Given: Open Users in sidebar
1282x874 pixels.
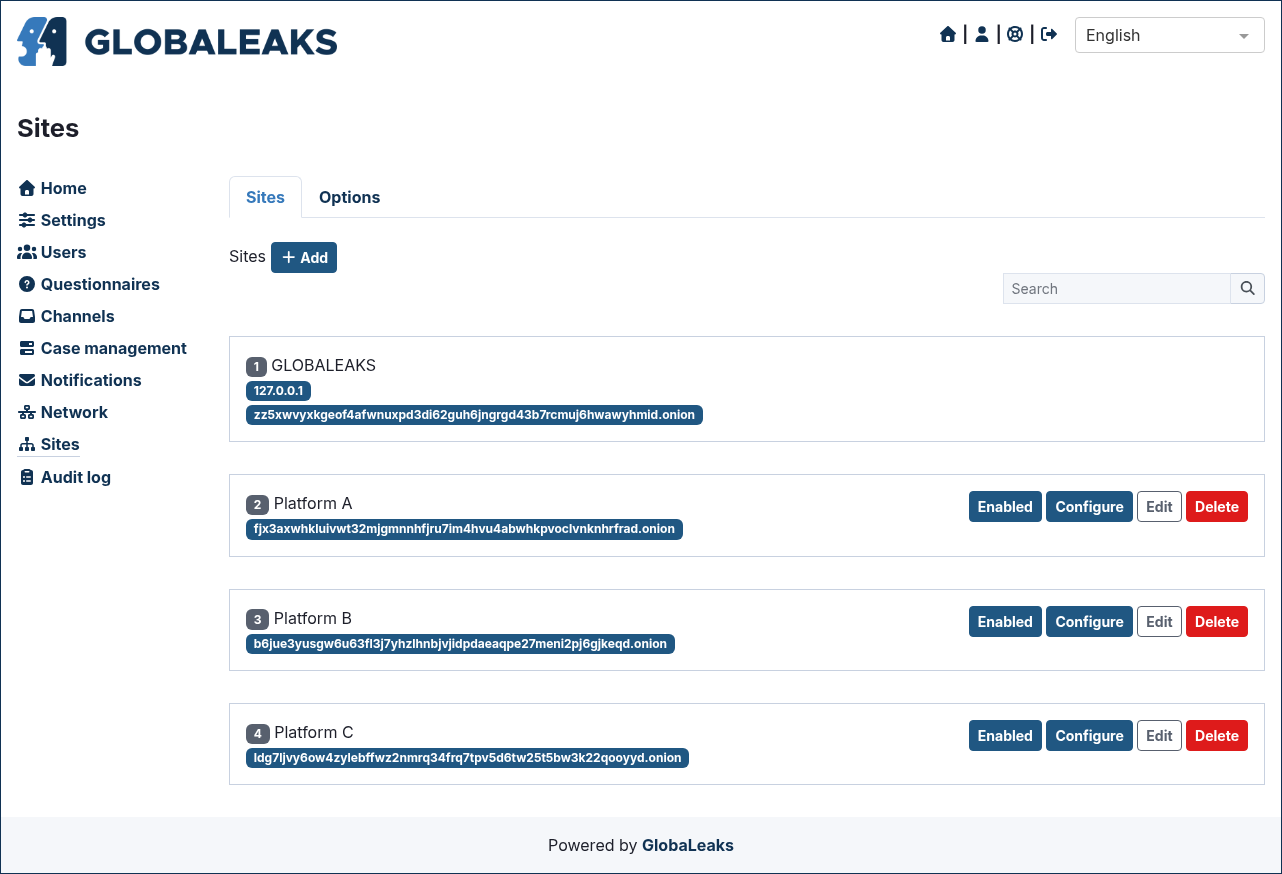Looking at the screenshot, I should click(x=53, y=252).
